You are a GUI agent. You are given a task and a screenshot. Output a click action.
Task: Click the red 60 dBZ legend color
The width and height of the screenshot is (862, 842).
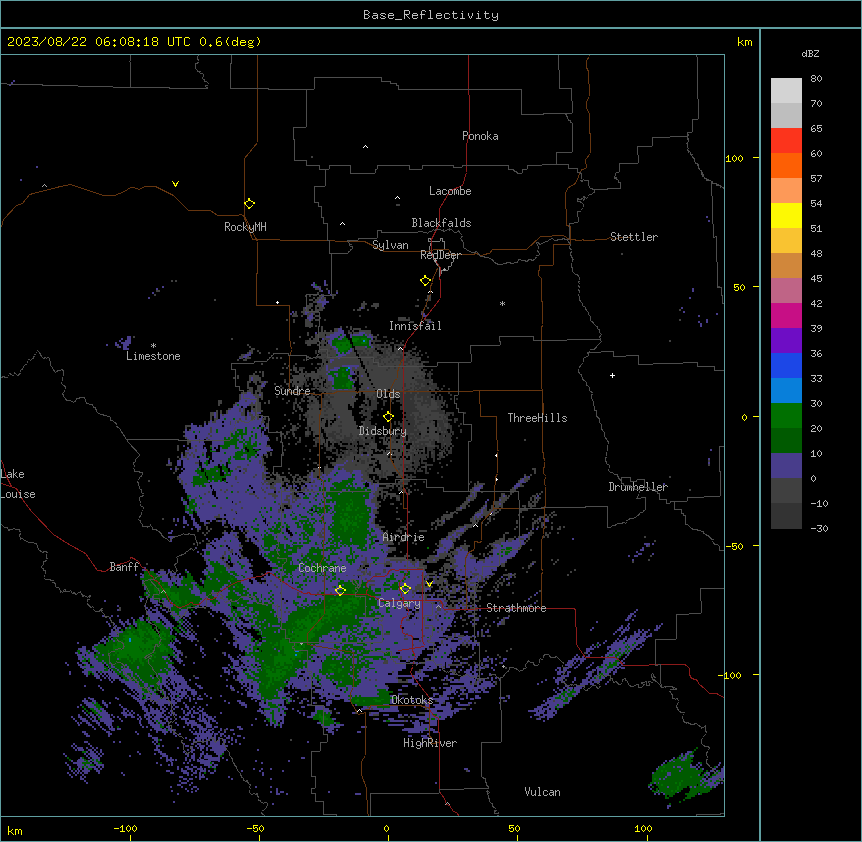[x=786, y=140]
